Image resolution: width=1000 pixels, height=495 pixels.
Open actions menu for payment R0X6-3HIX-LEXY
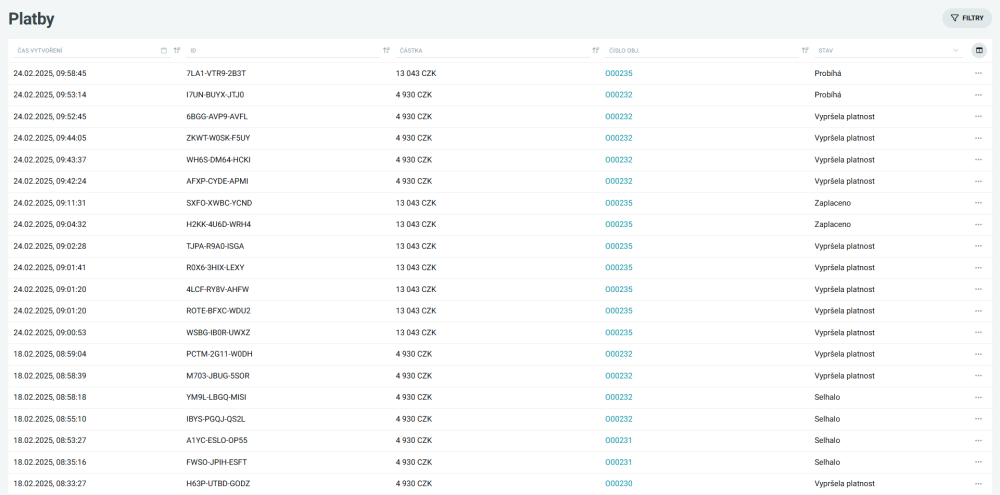coord(978,267)
